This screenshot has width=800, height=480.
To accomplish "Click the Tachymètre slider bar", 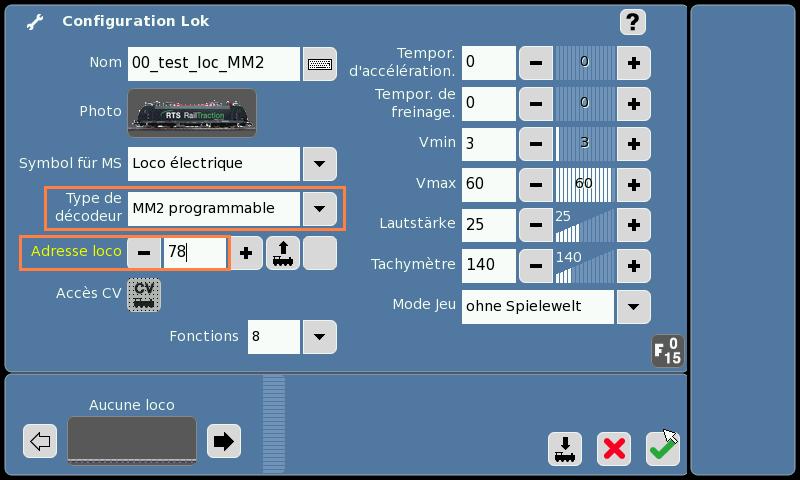I will coord(585,266).
